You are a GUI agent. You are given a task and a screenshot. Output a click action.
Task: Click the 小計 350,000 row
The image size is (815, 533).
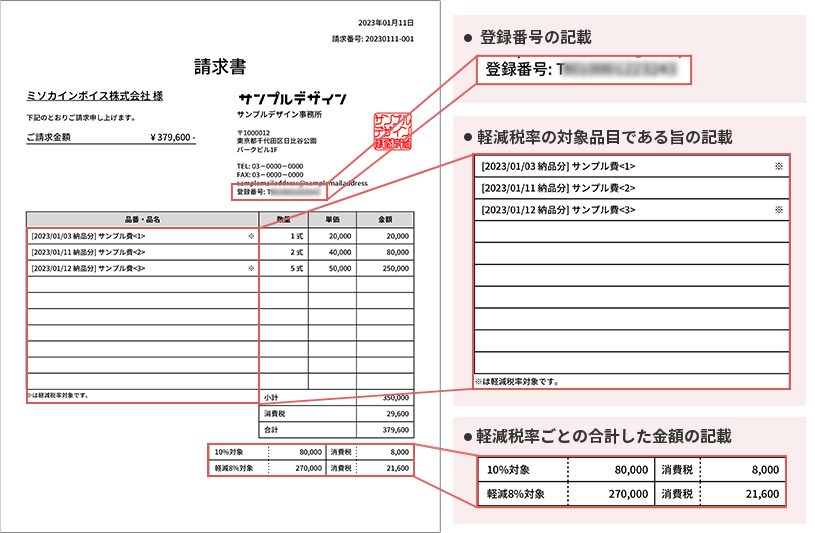(x=336, y=396)
